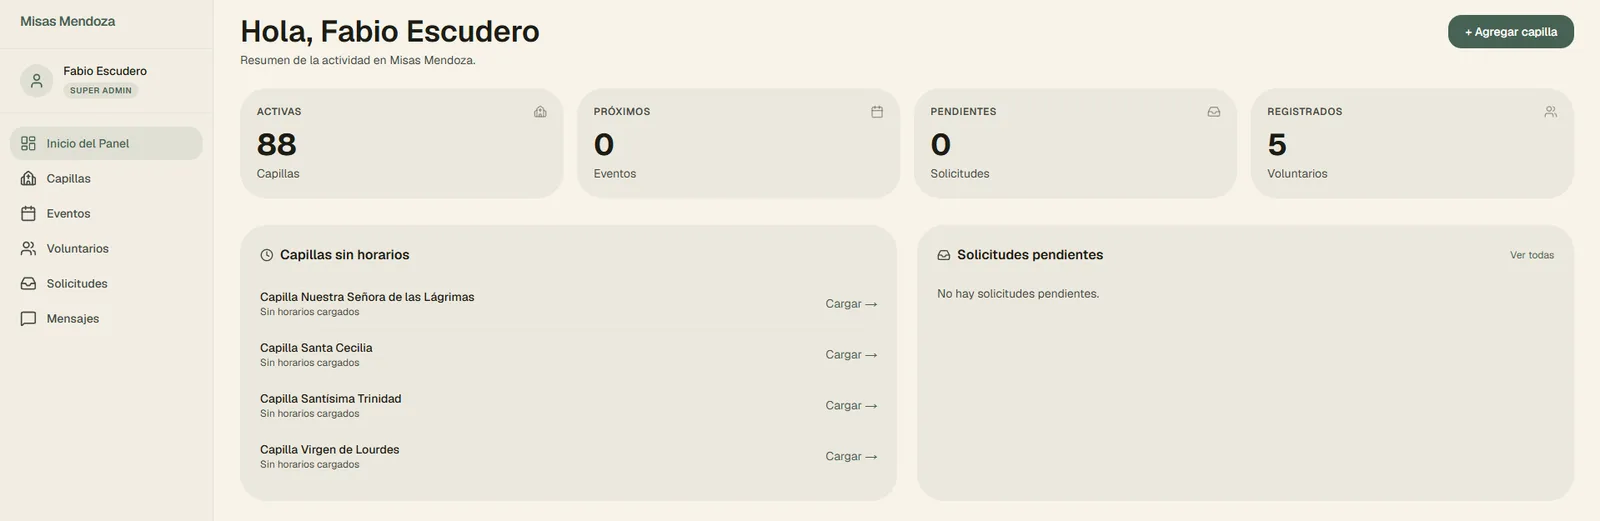Viewport: 1600px width, 521px height.
Task: Open Solicitudes in the sidebar
Action: coord(106,283)
